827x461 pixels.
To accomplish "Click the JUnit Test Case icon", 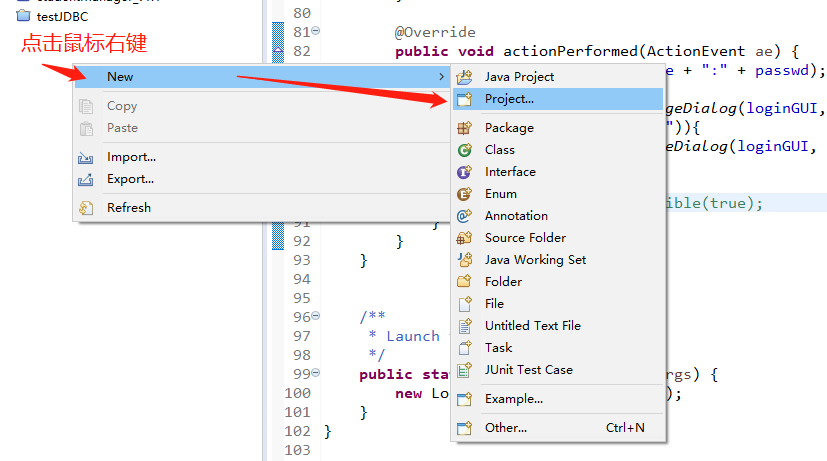I will tap(465, 370).
